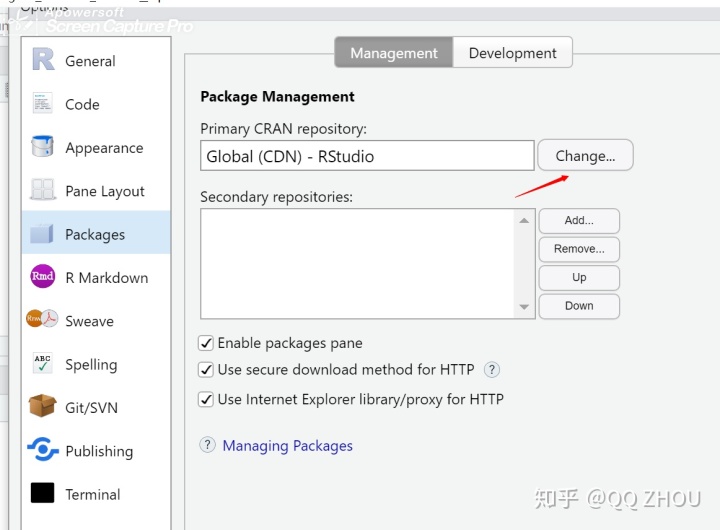Open R Markdown via Rmd icon
The width and height of the screenshot is (720, 530).
42,276
